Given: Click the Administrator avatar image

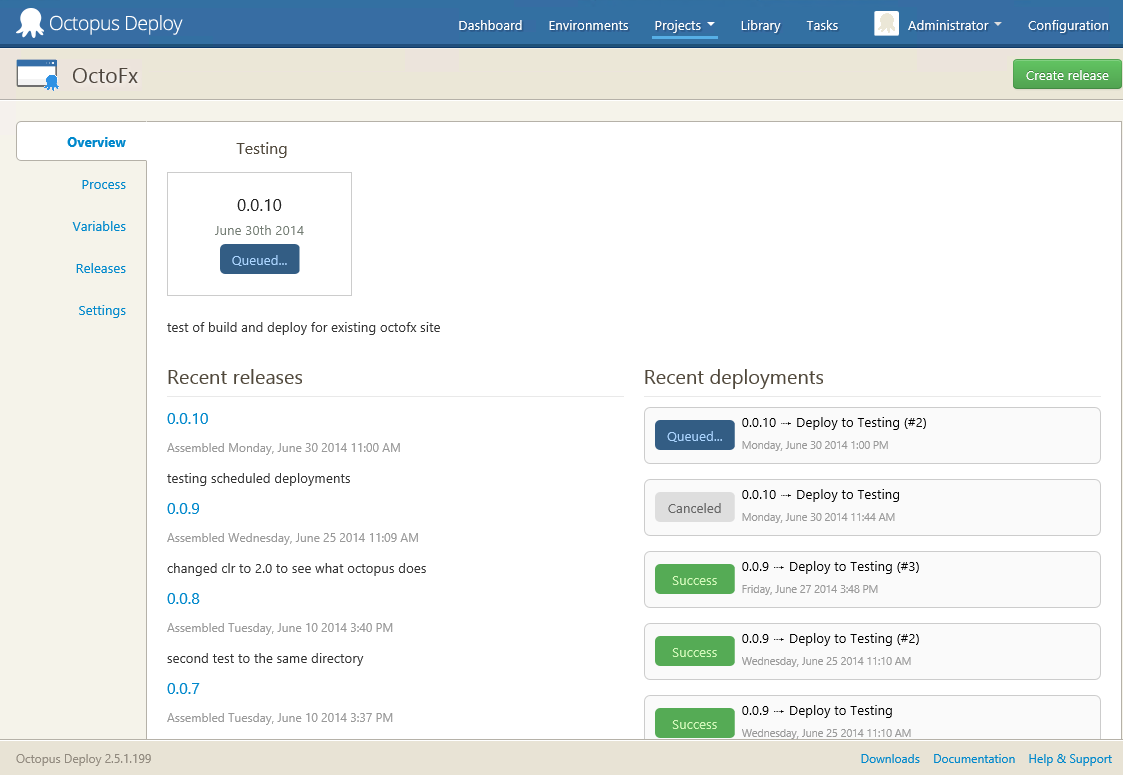Looking at the screenshot, I should tap(886, 23).
